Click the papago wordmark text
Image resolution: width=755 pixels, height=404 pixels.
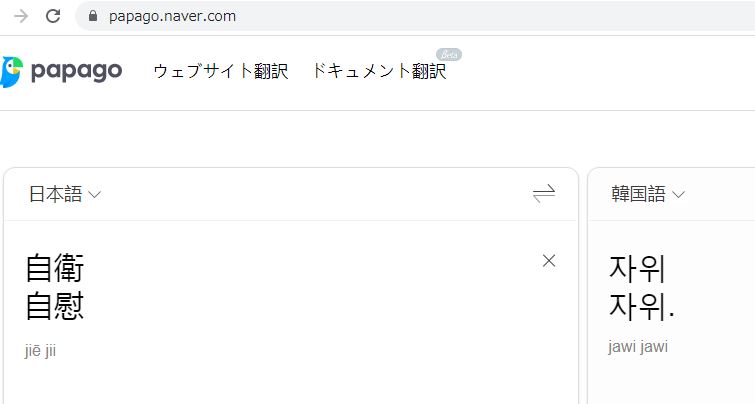(77, 72)
